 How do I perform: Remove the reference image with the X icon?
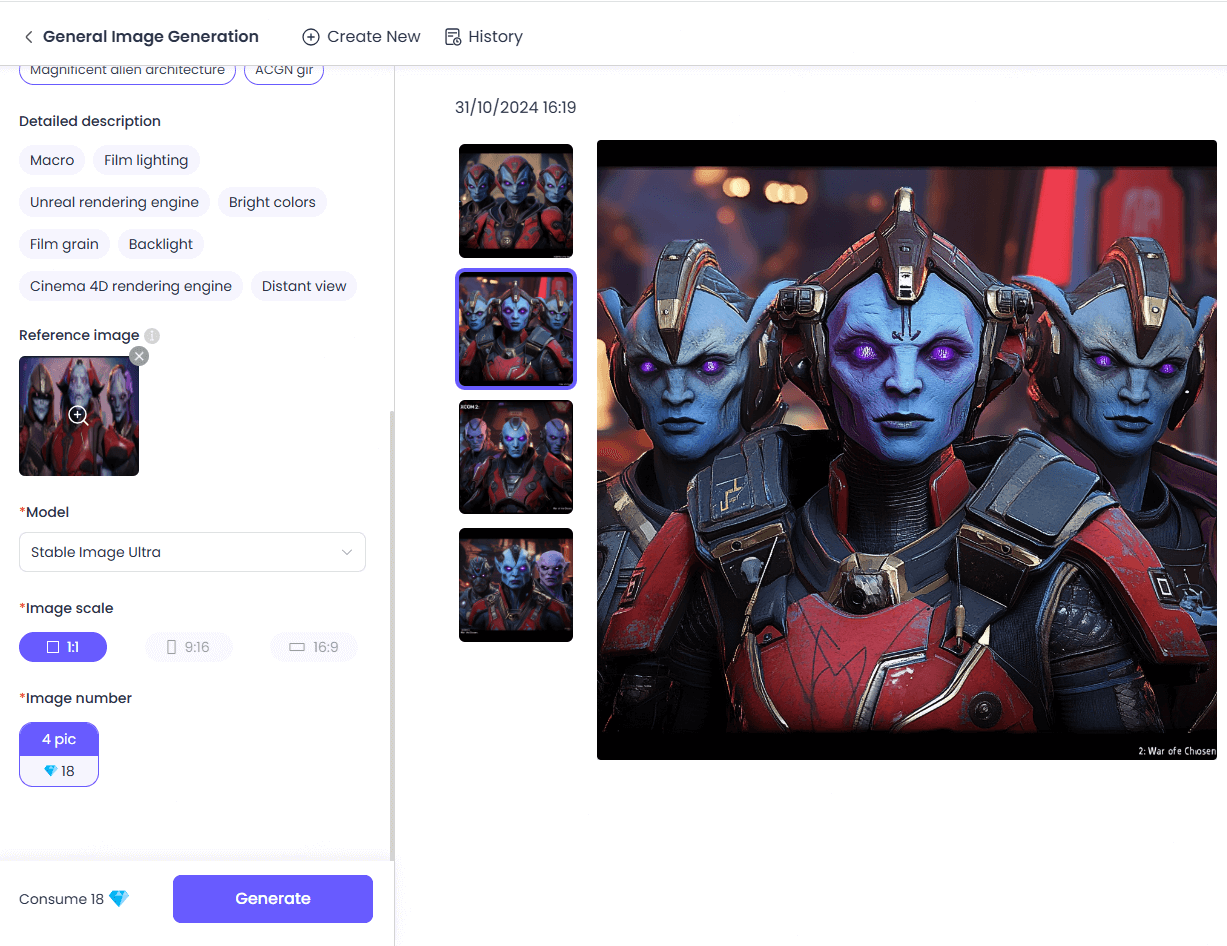point(139,356)
